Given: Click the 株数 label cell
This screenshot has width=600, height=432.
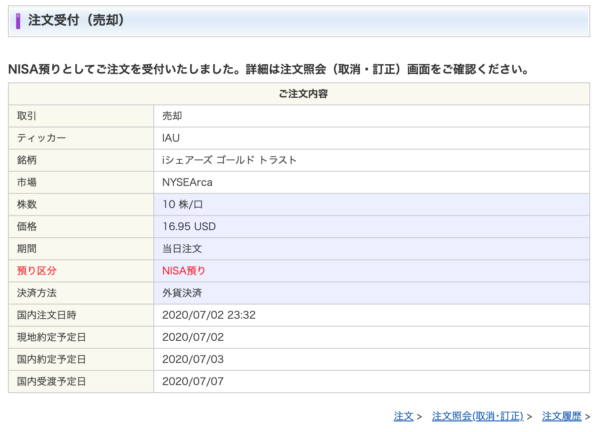Looking at the screenshot, I should coord(81,204).
